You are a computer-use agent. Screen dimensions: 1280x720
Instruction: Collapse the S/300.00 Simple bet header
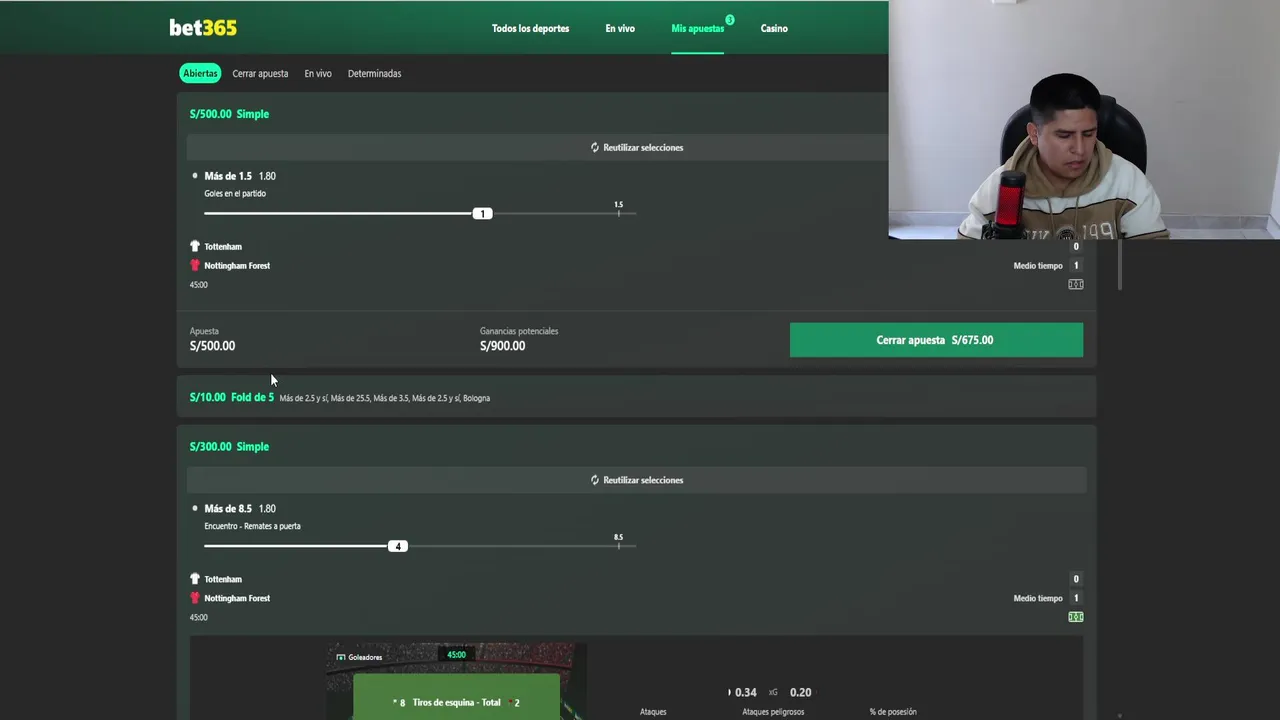[229, 447]
